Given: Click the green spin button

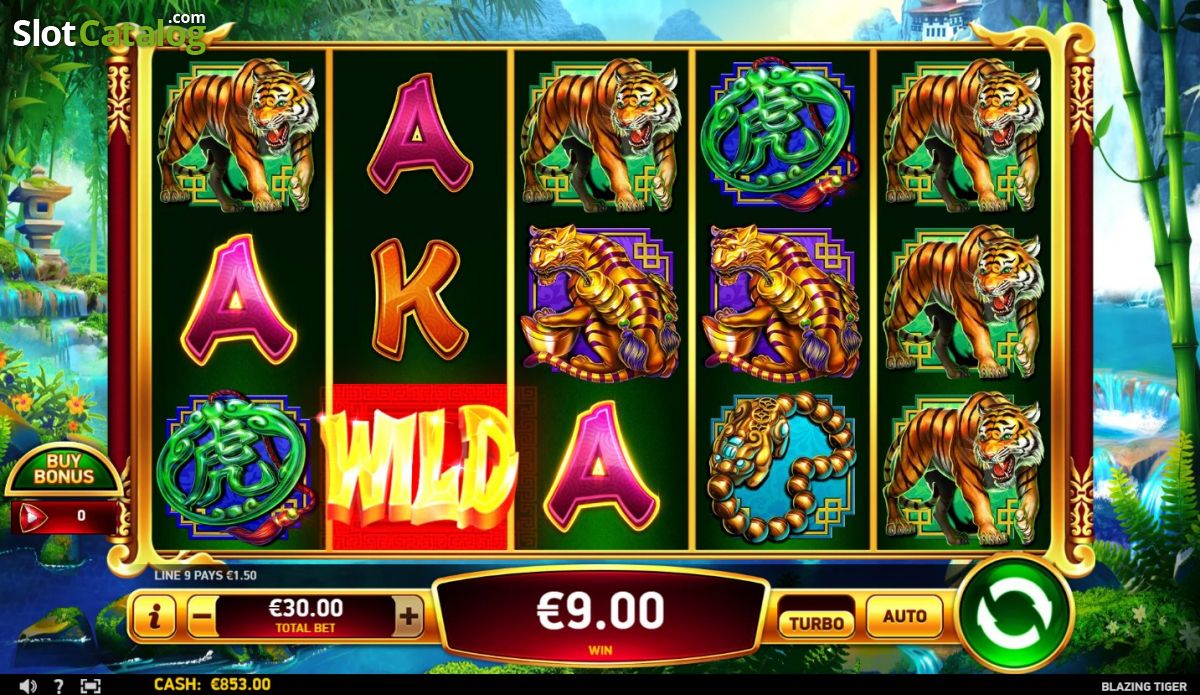Looking at the screenshot, I should pos(1014,613).
